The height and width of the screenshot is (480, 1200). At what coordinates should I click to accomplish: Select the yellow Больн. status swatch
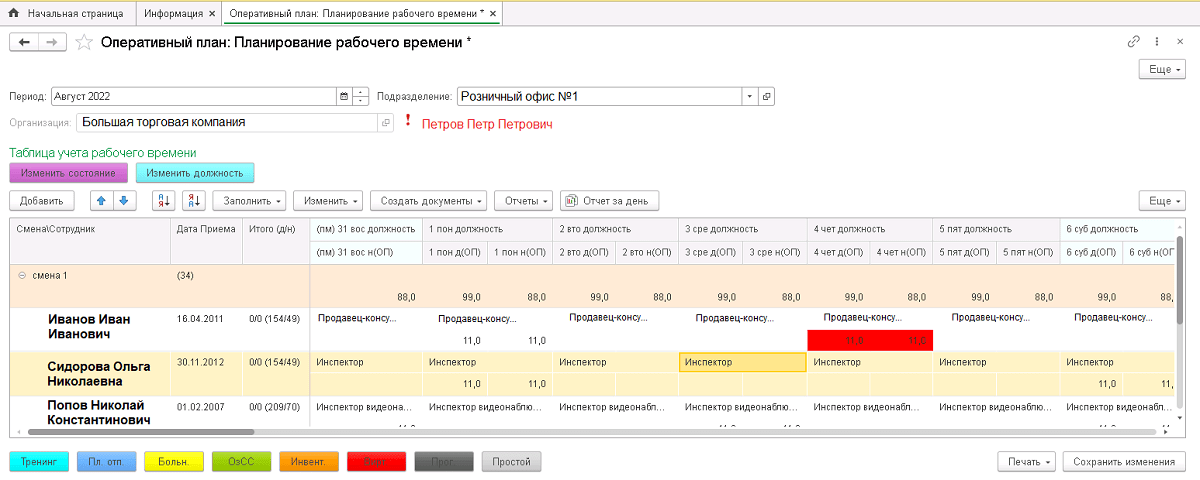click(174, 462)
